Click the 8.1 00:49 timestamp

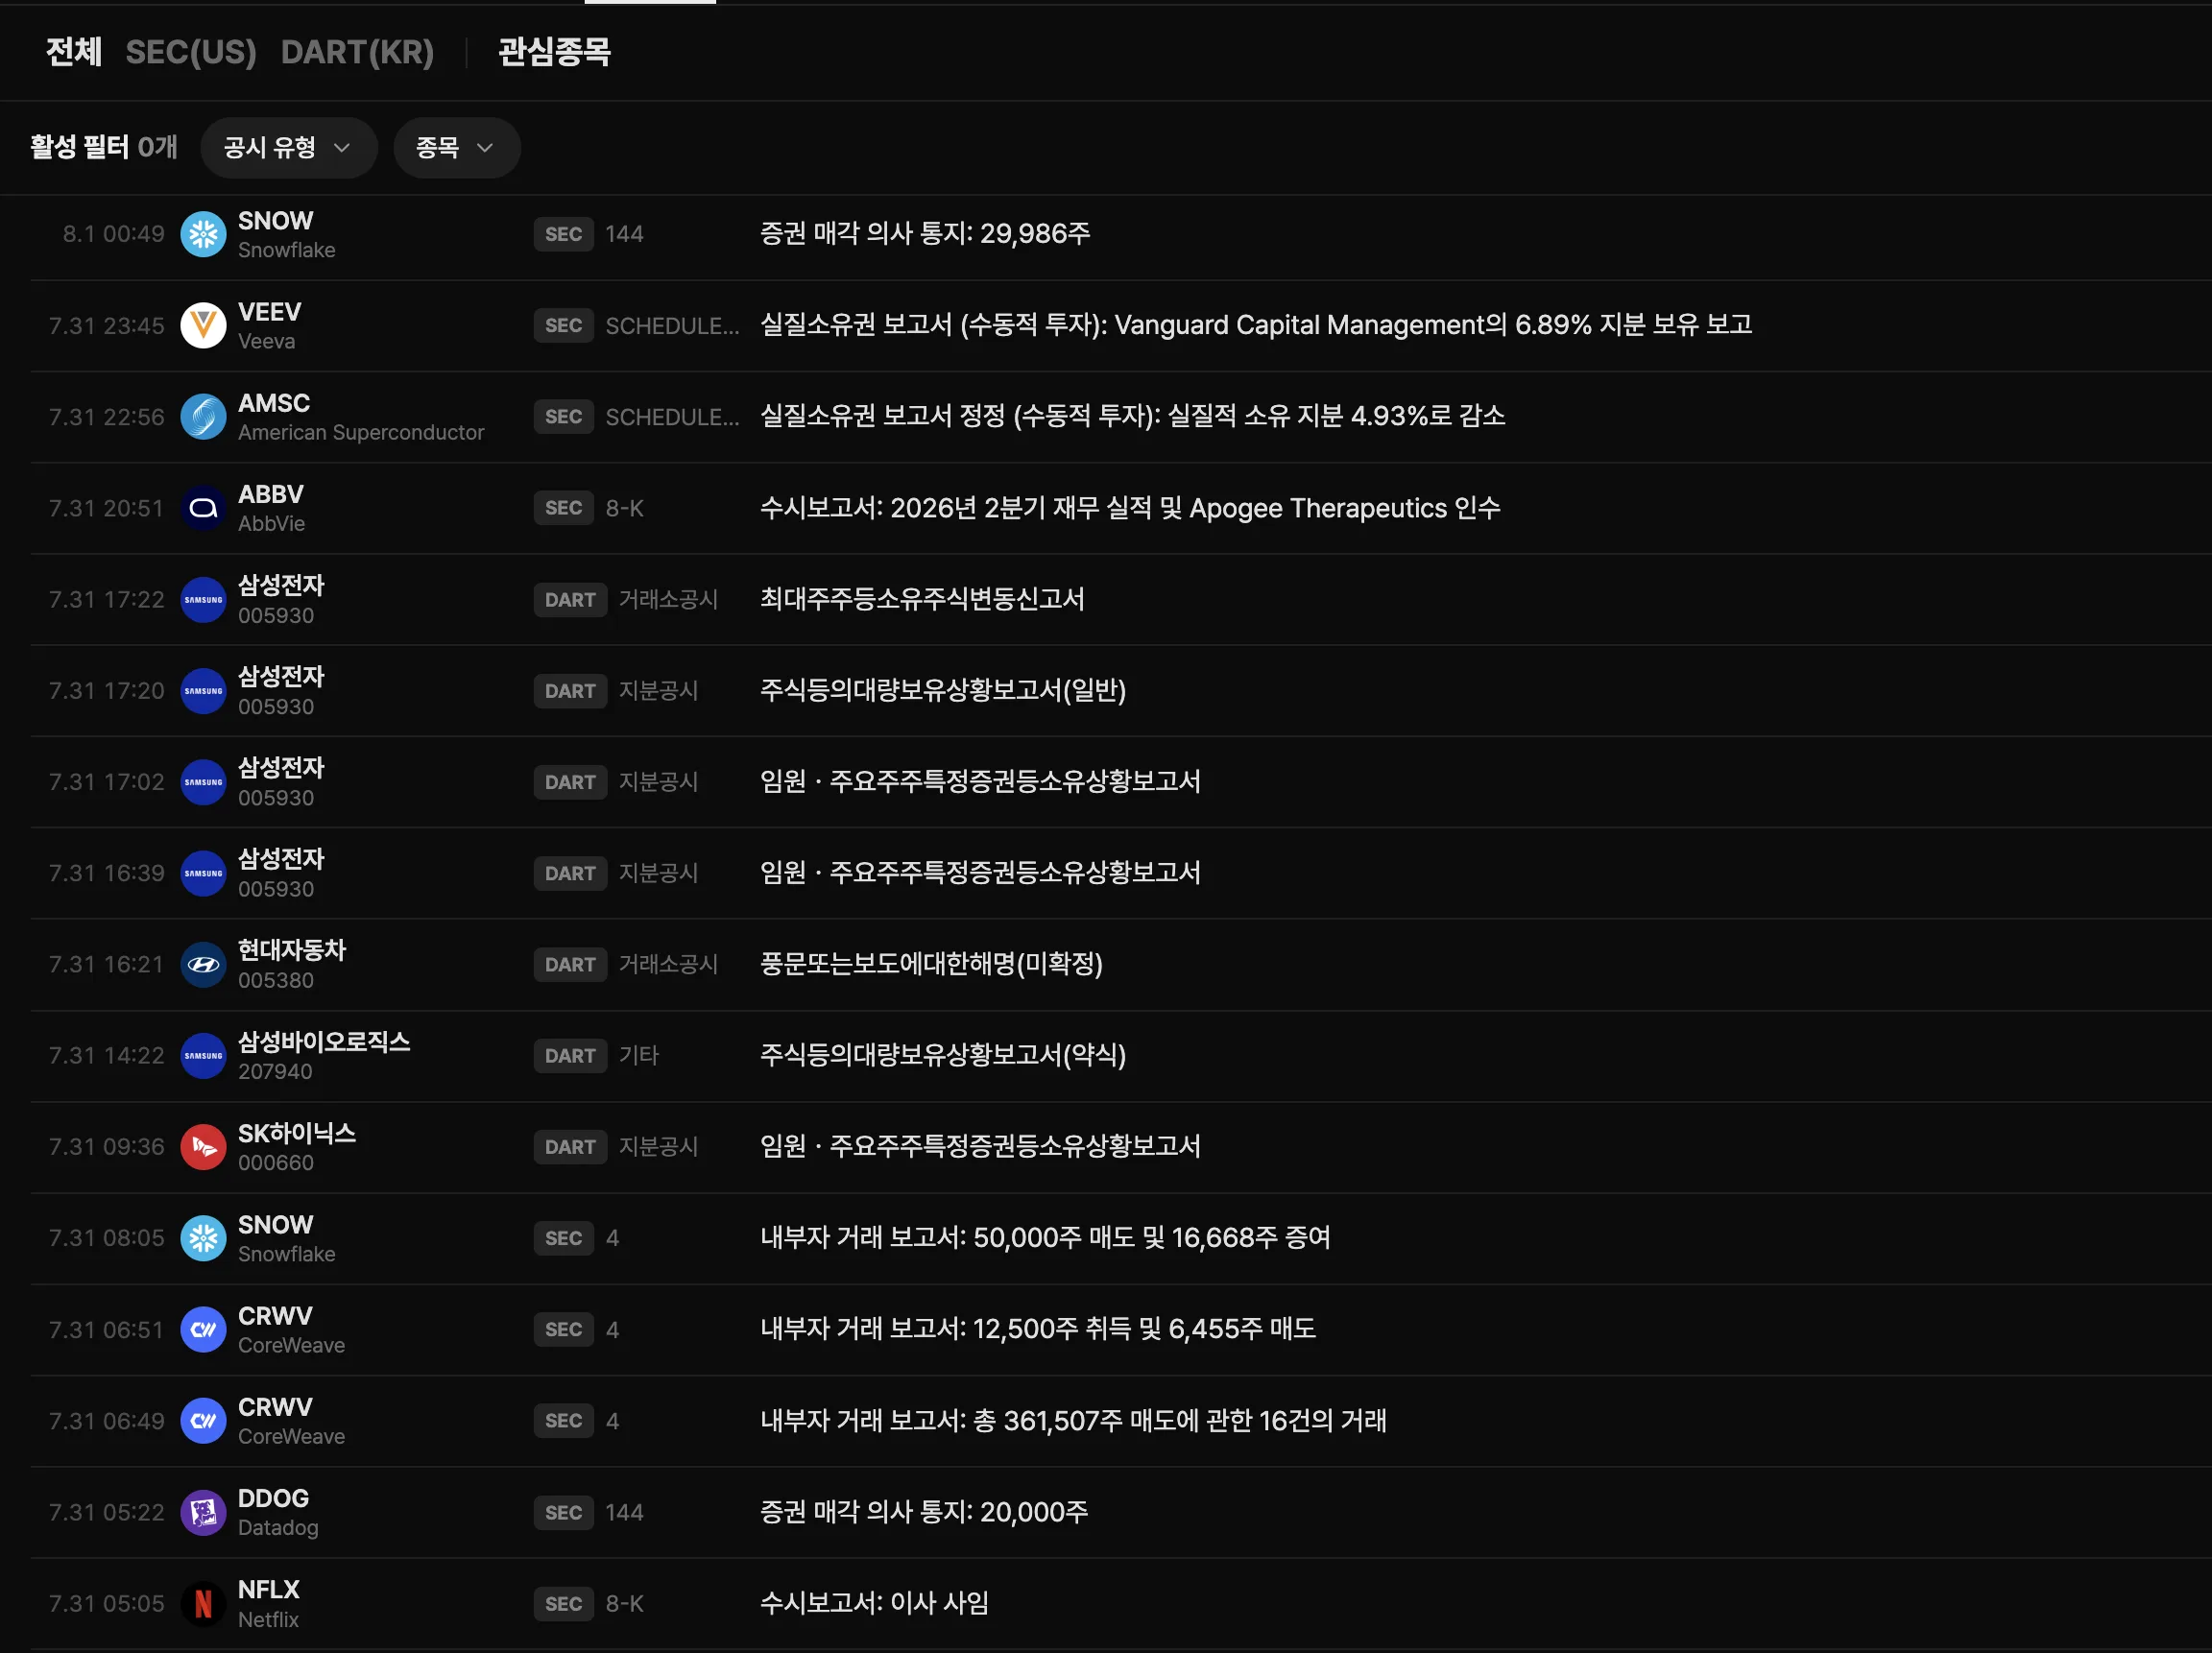point(114,234)
